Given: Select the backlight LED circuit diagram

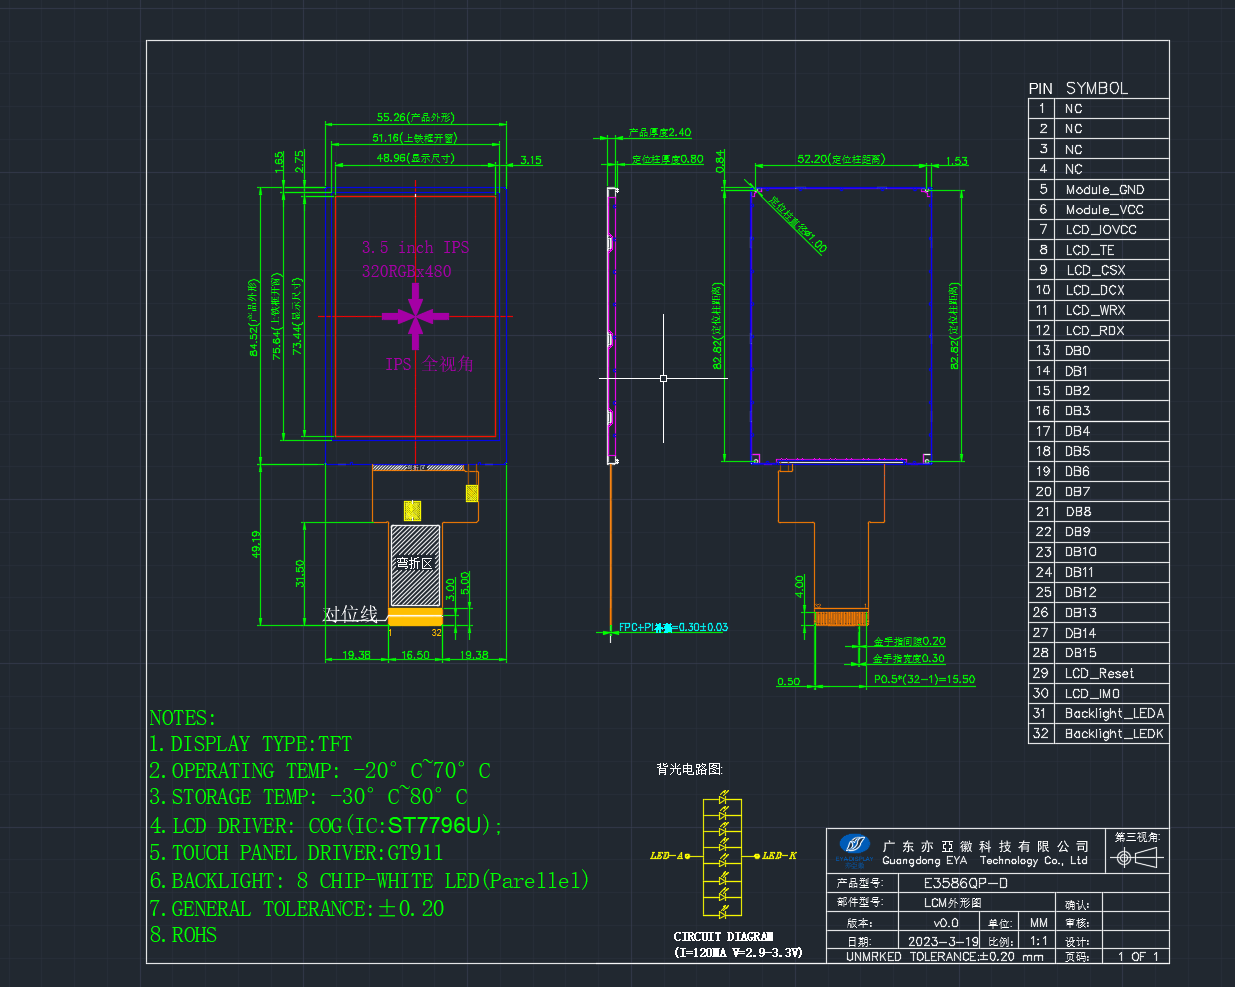Looking at the screenshot, I should tap(722, 856).
